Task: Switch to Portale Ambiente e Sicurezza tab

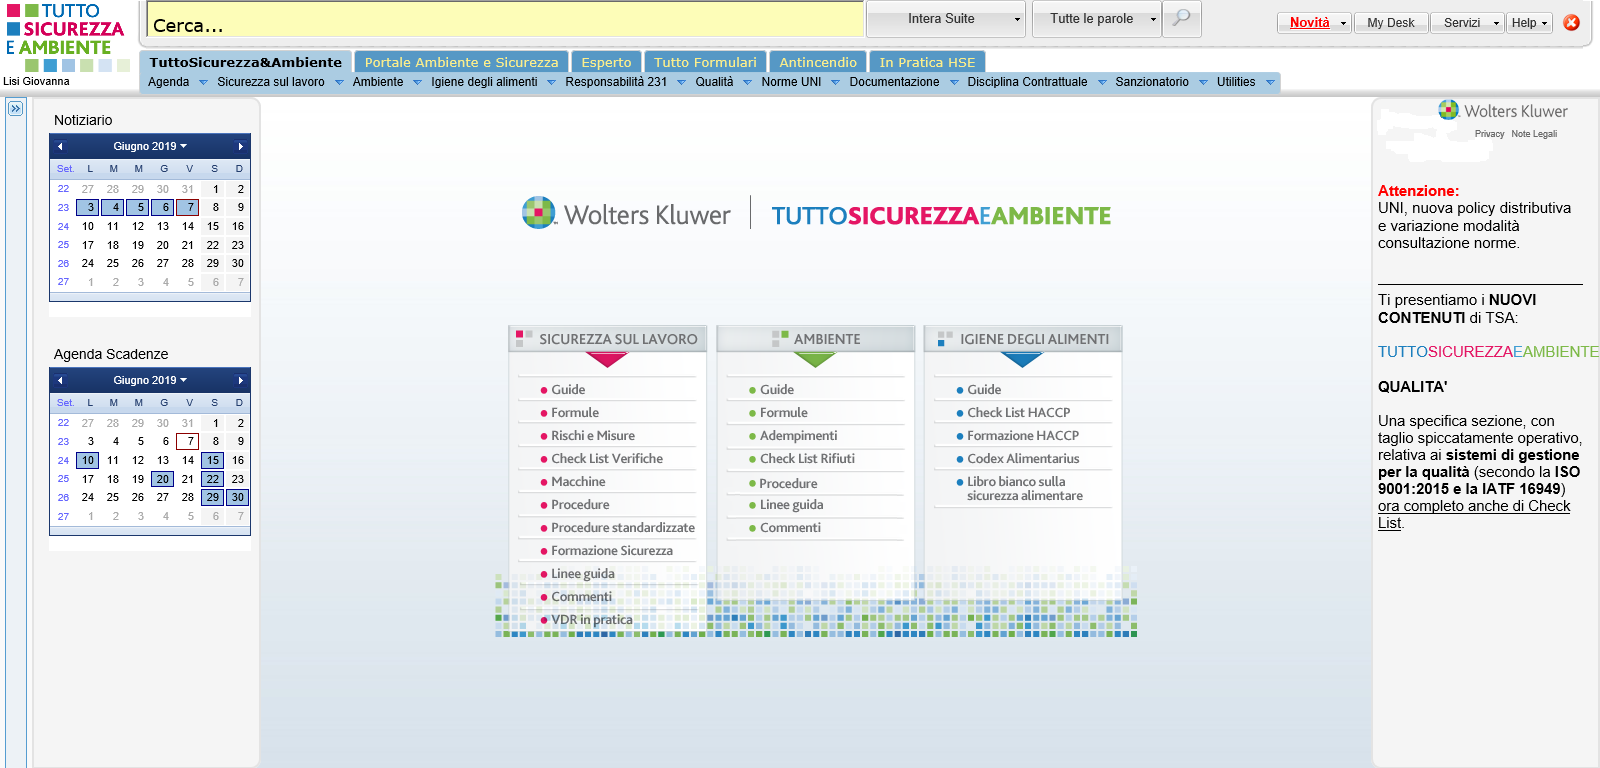Action: coord(461,62)
